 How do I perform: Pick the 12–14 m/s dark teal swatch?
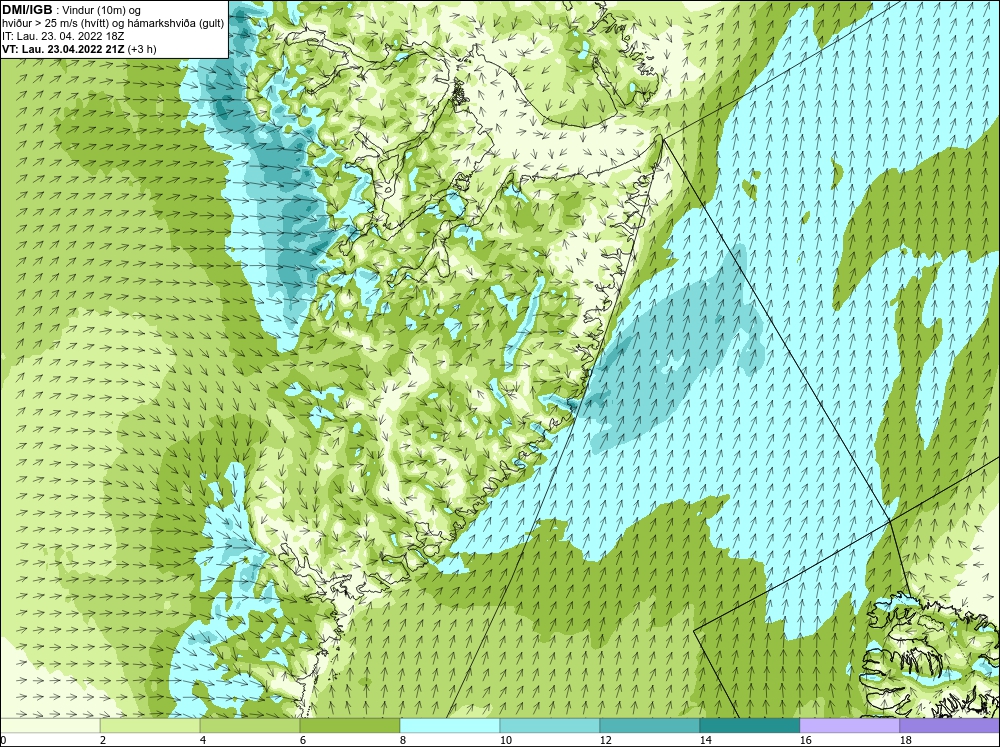tap(649, 725)
